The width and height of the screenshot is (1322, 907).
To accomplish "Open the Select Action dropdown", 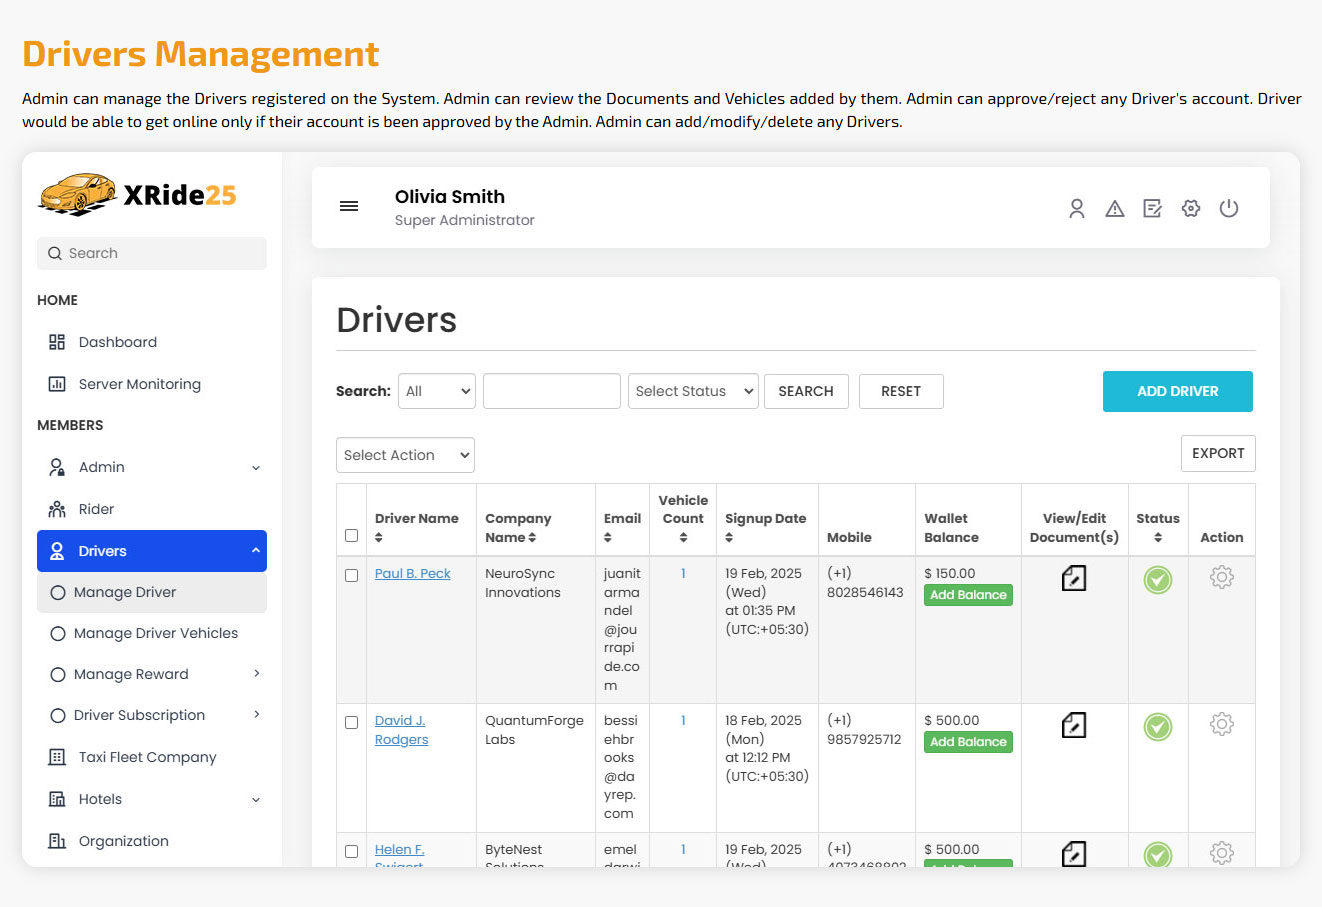I will coord(405,455).
